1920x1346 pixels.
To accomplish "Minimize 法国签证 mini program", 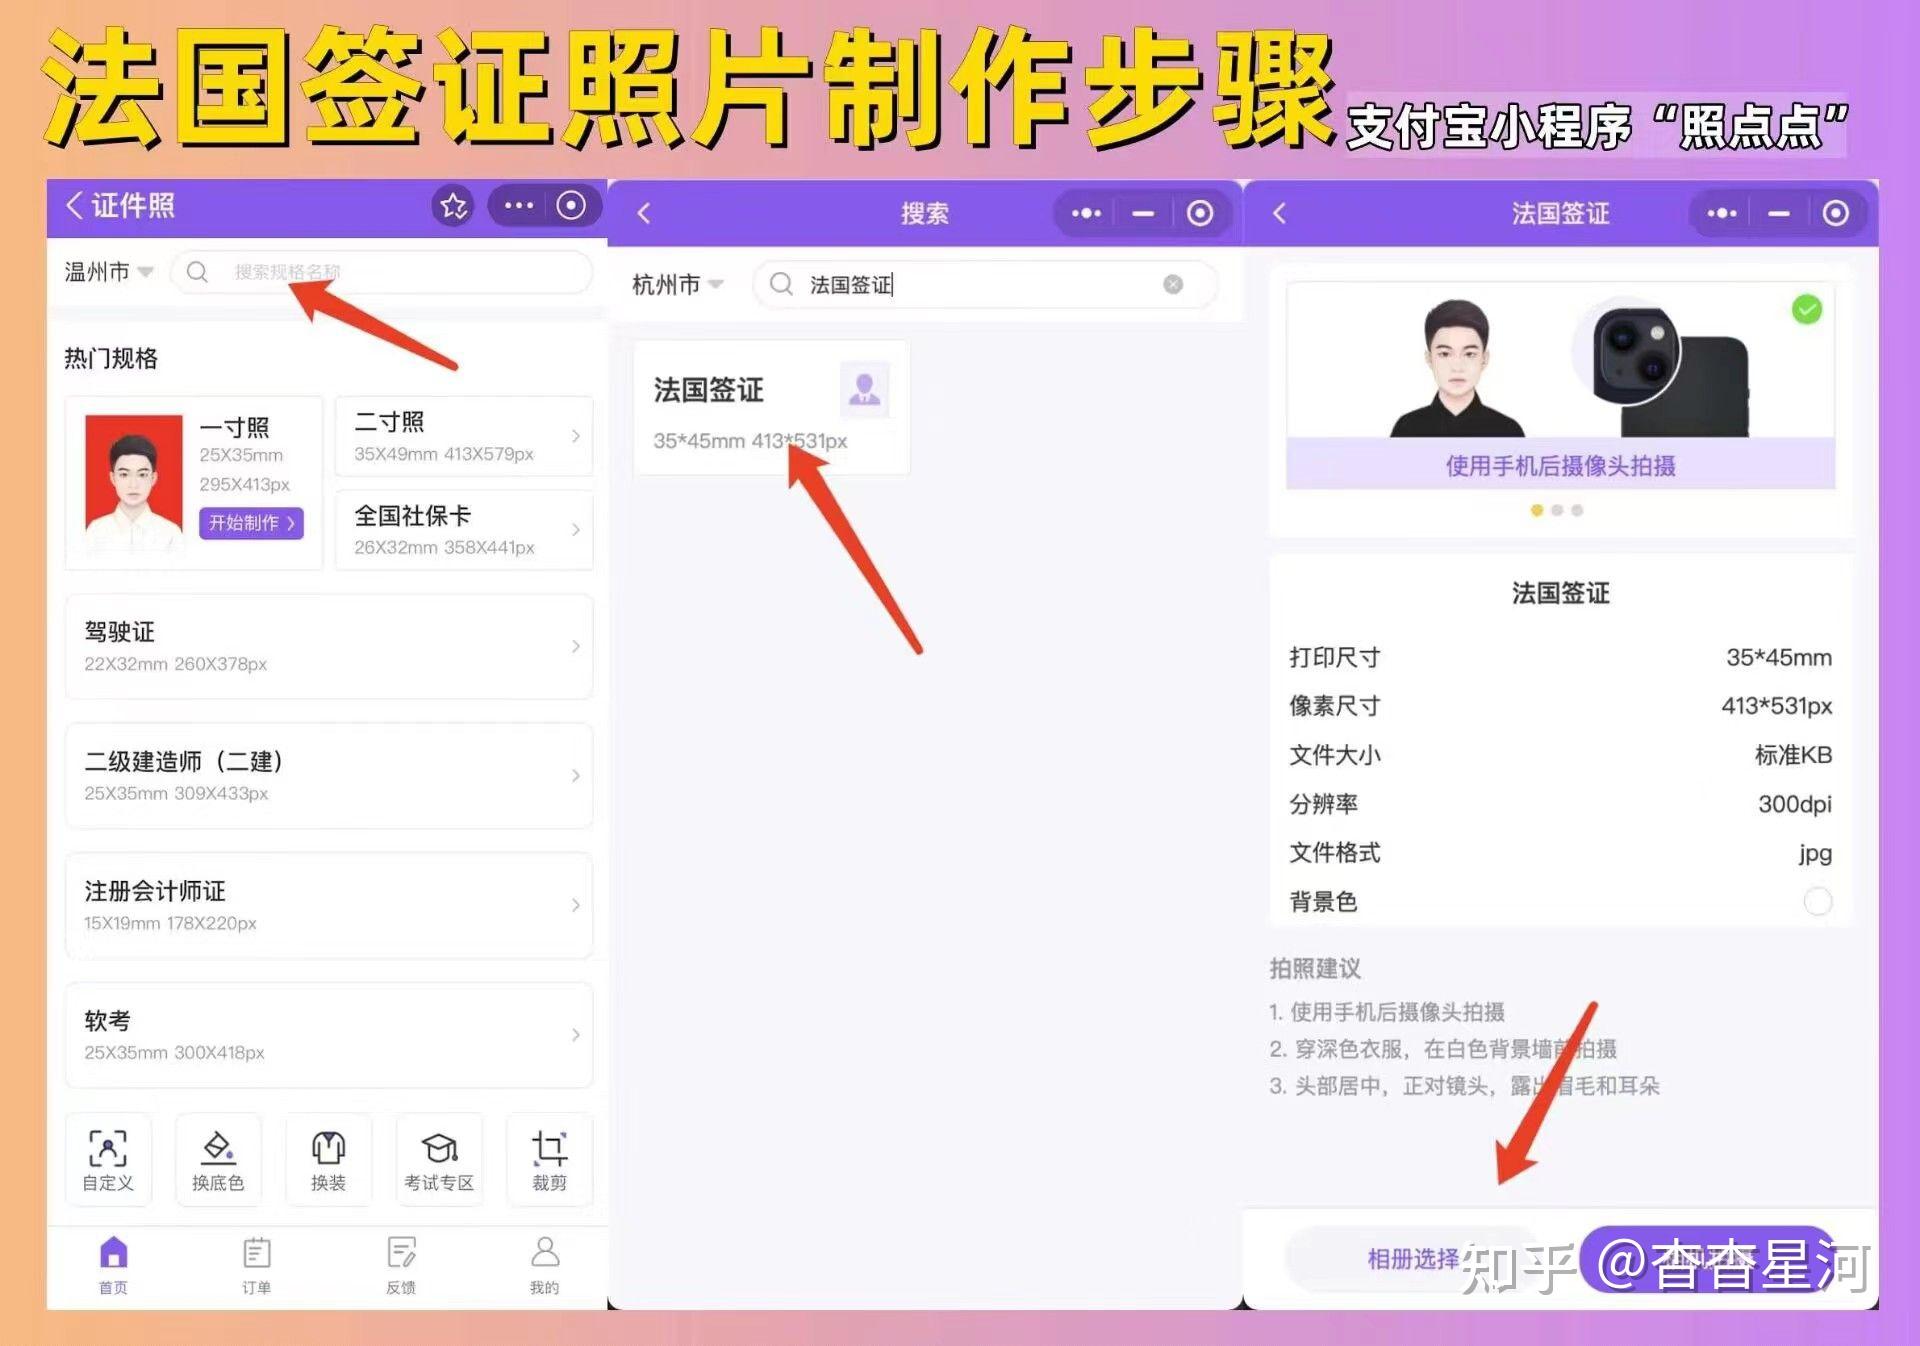I will (1778, 213).
